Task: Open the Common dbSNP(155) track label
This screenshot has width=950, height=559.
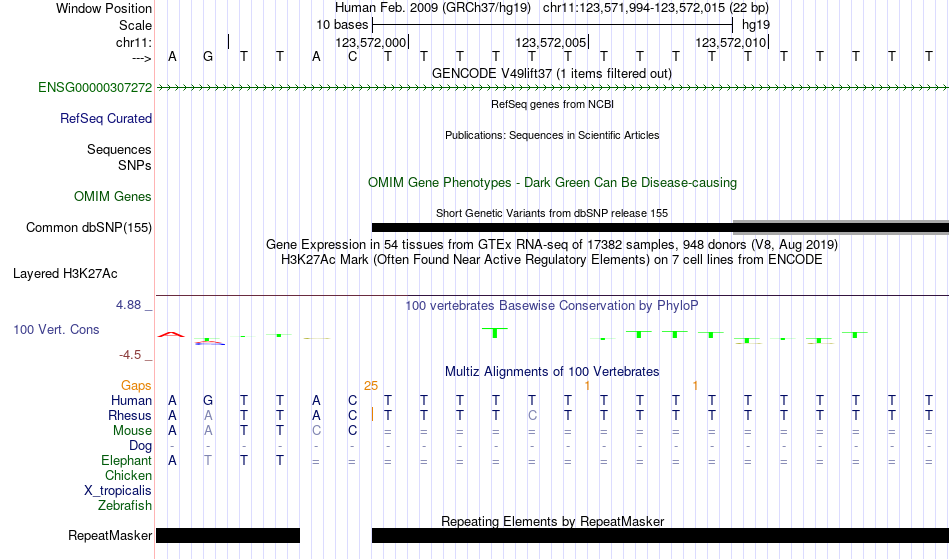Action: [x=89, y=227]
